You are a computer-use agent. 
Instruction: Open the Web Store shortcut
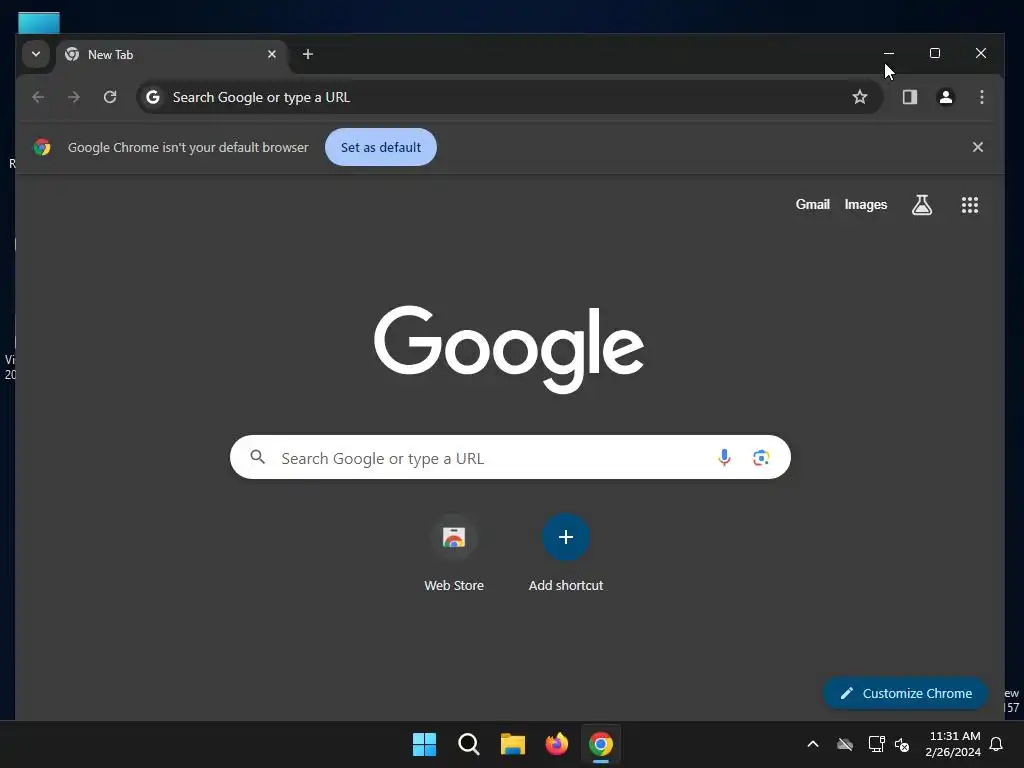pyautogui.click(x=454, y=553)
